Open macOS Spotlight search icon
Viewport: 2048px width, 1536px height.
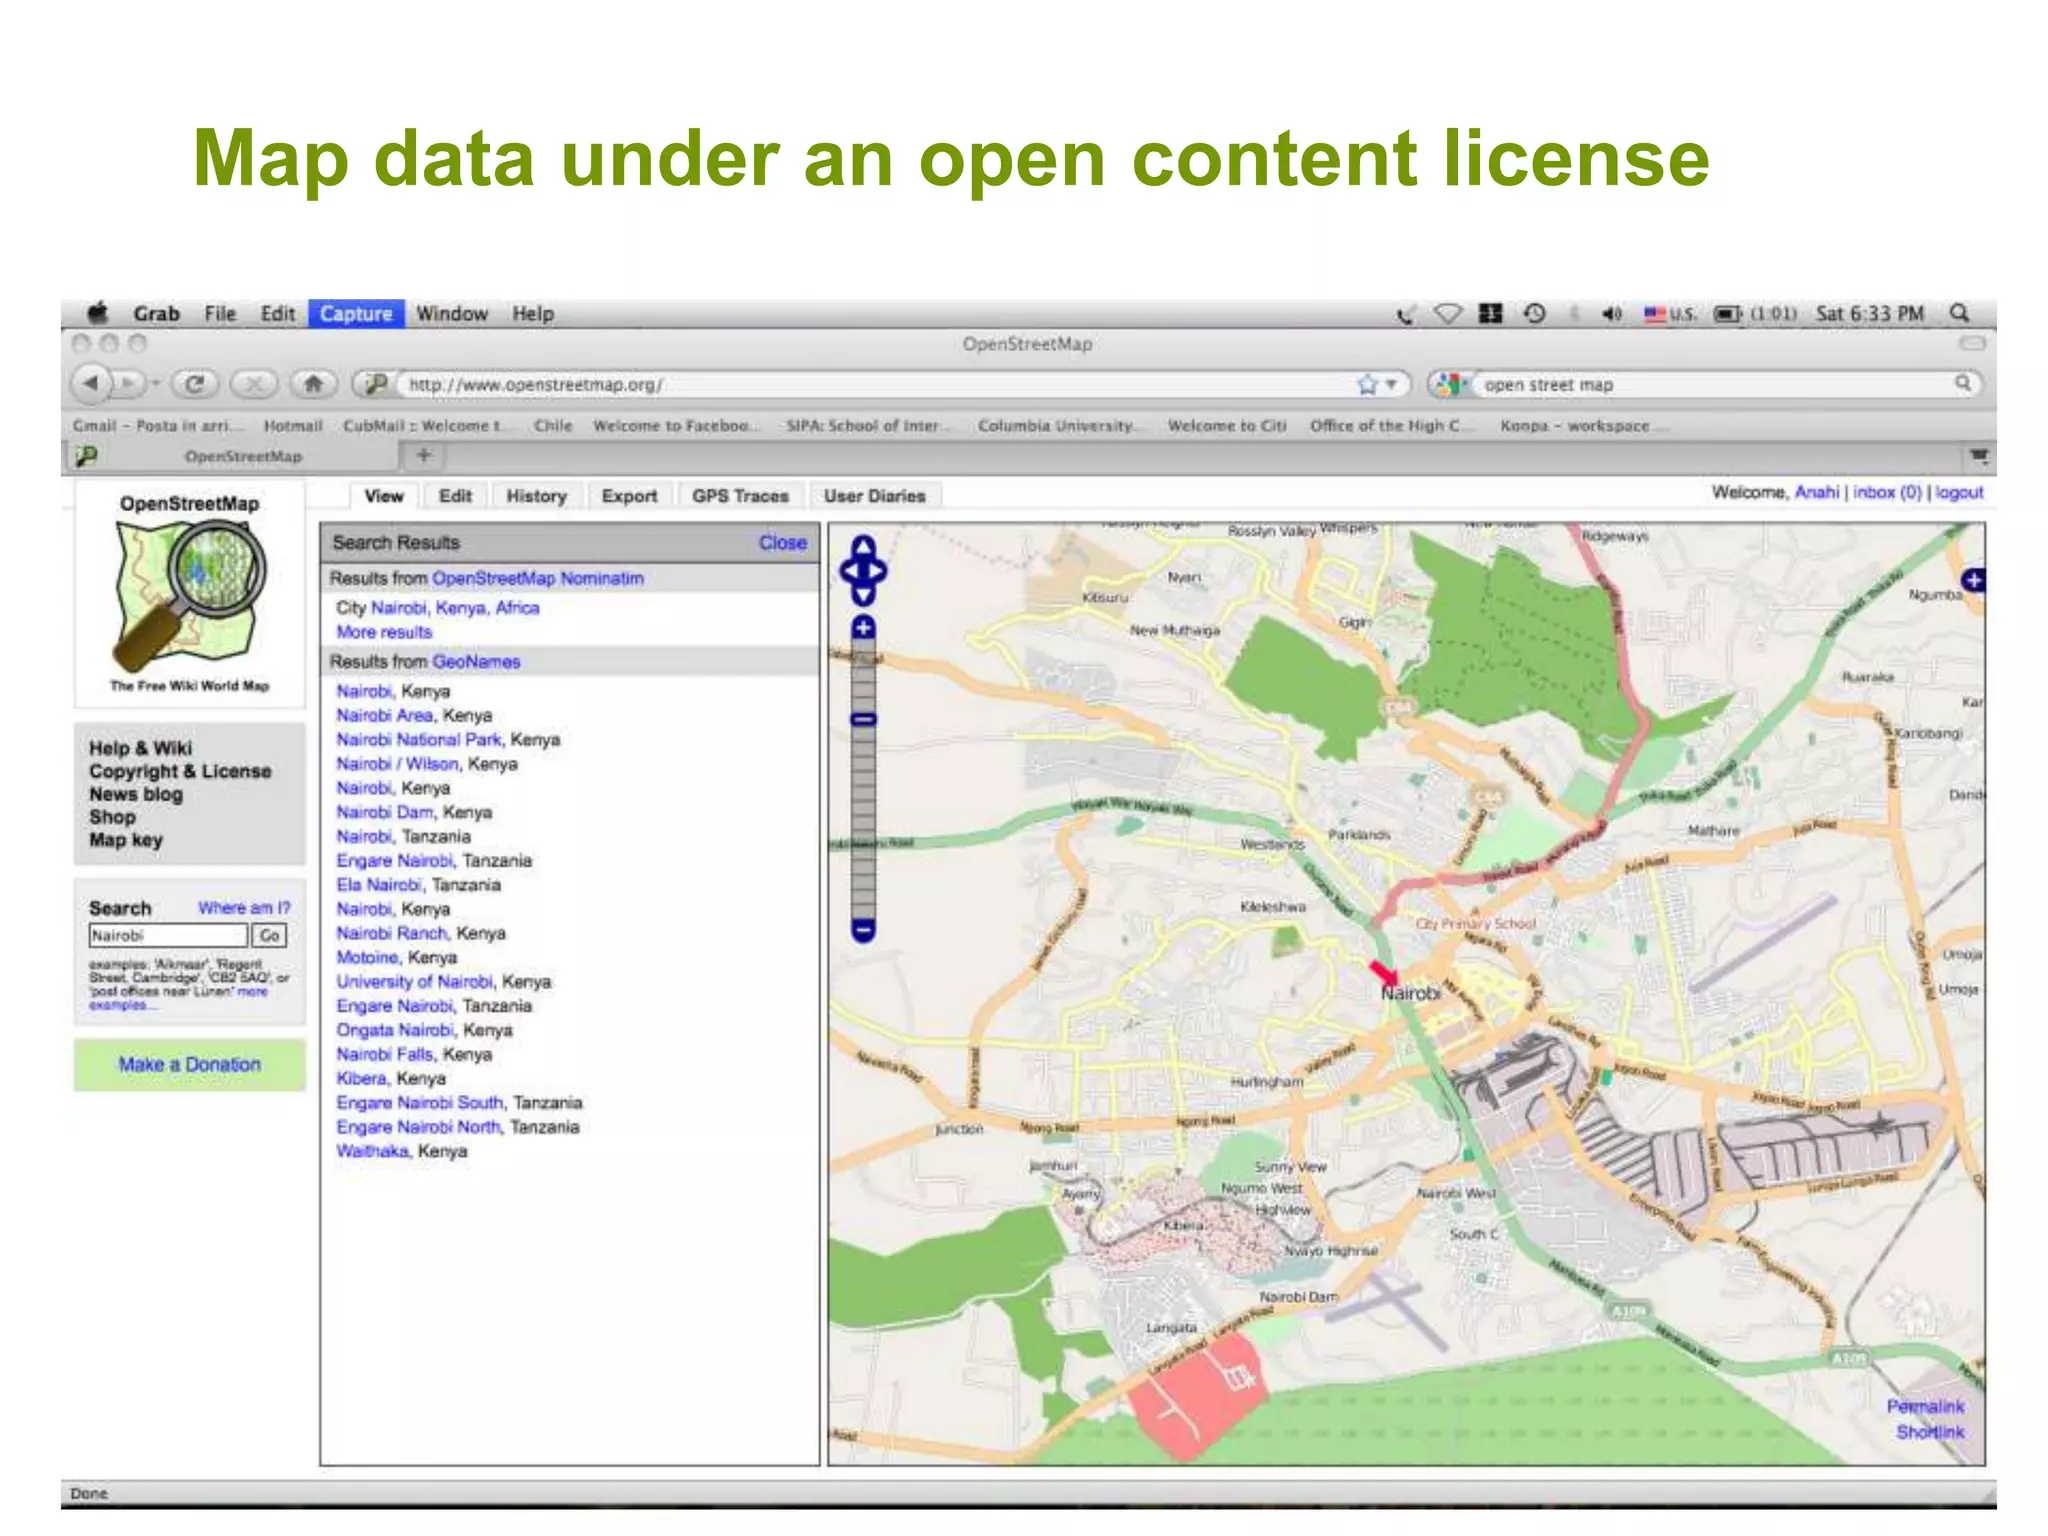pos(1959,313)
